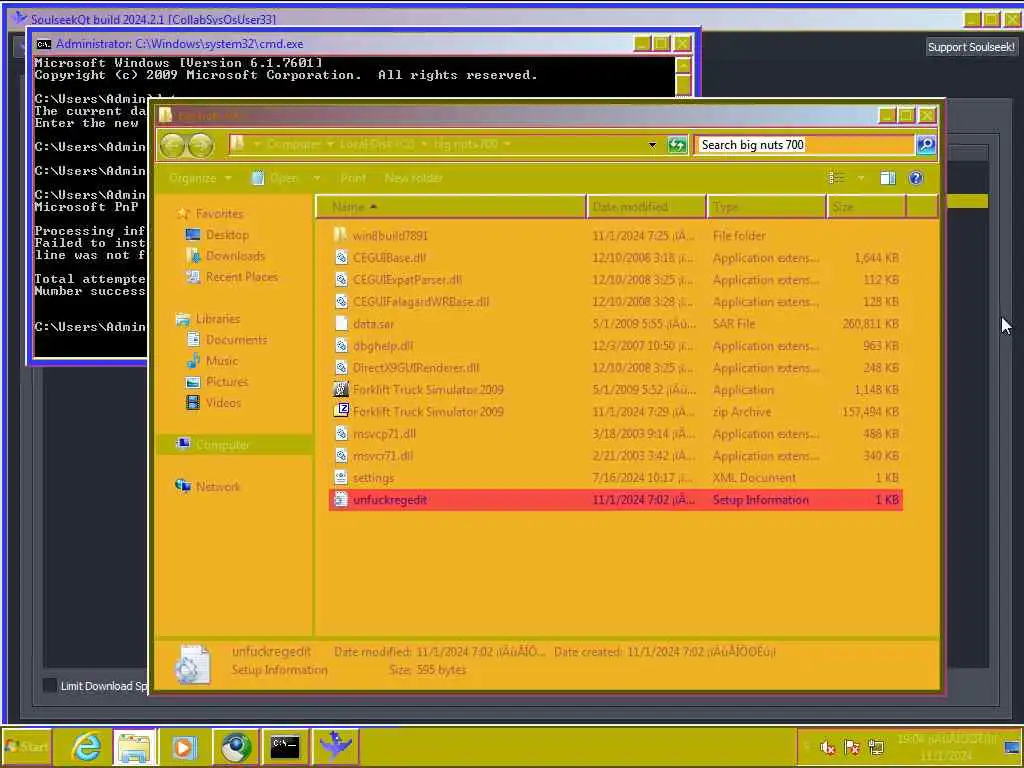The width and height of the screenshot is (1024, 768).
Task: Refresh the big nuts 700 folder view
Action: [x=677, y=145]
